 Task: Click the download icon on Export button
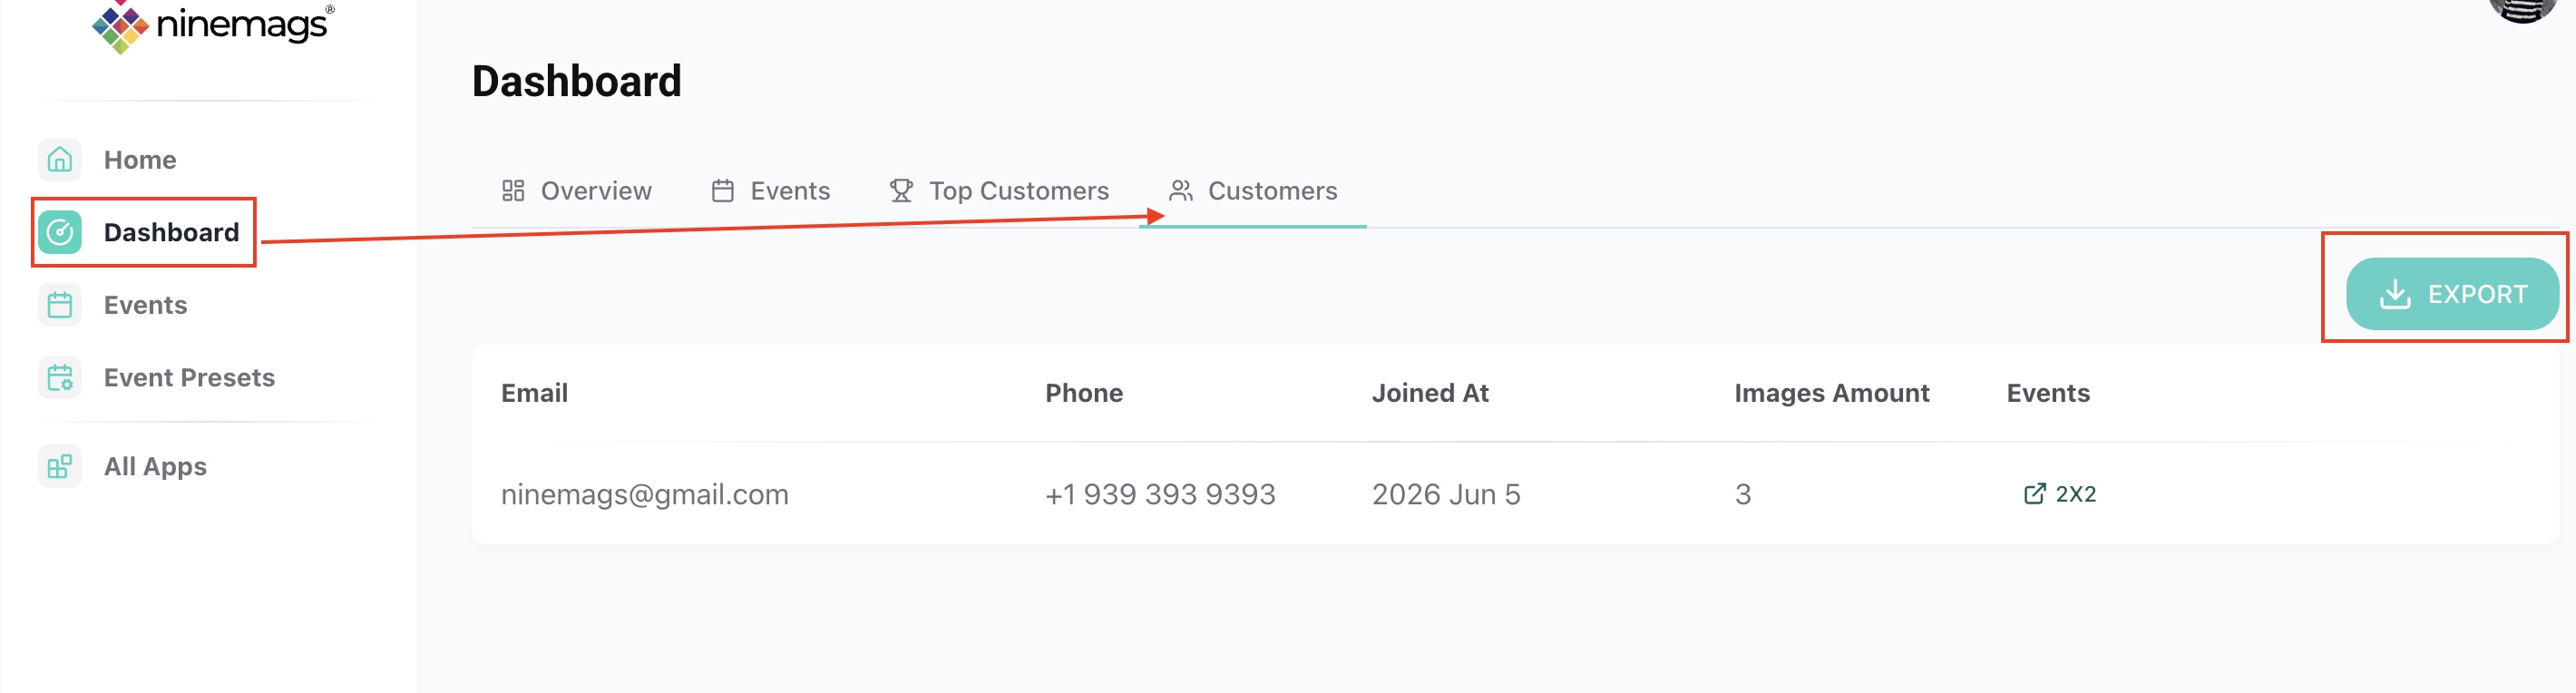(2395, 294)
